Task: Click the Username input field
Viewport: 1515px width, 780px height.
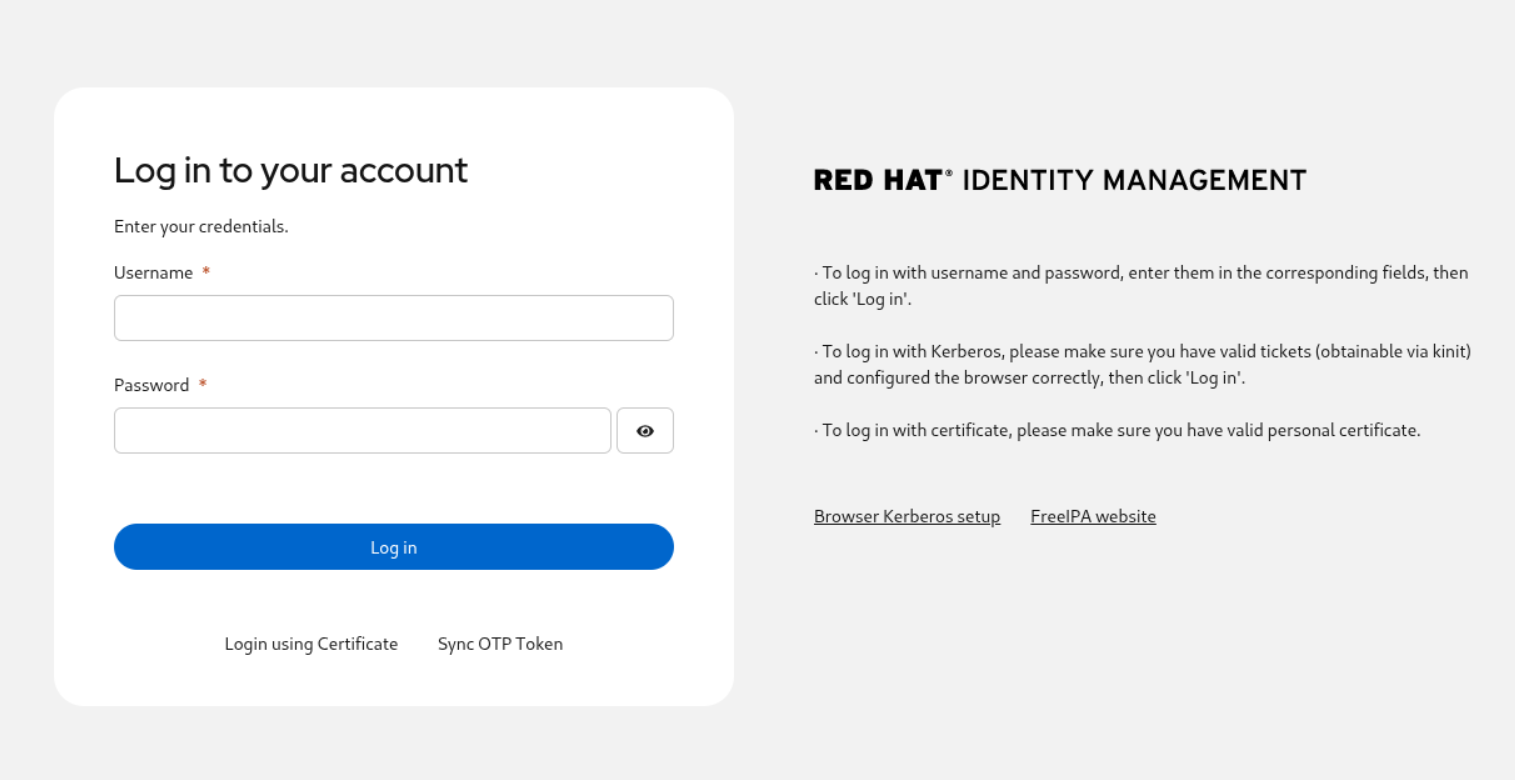Action: click(x=393, y=318)
